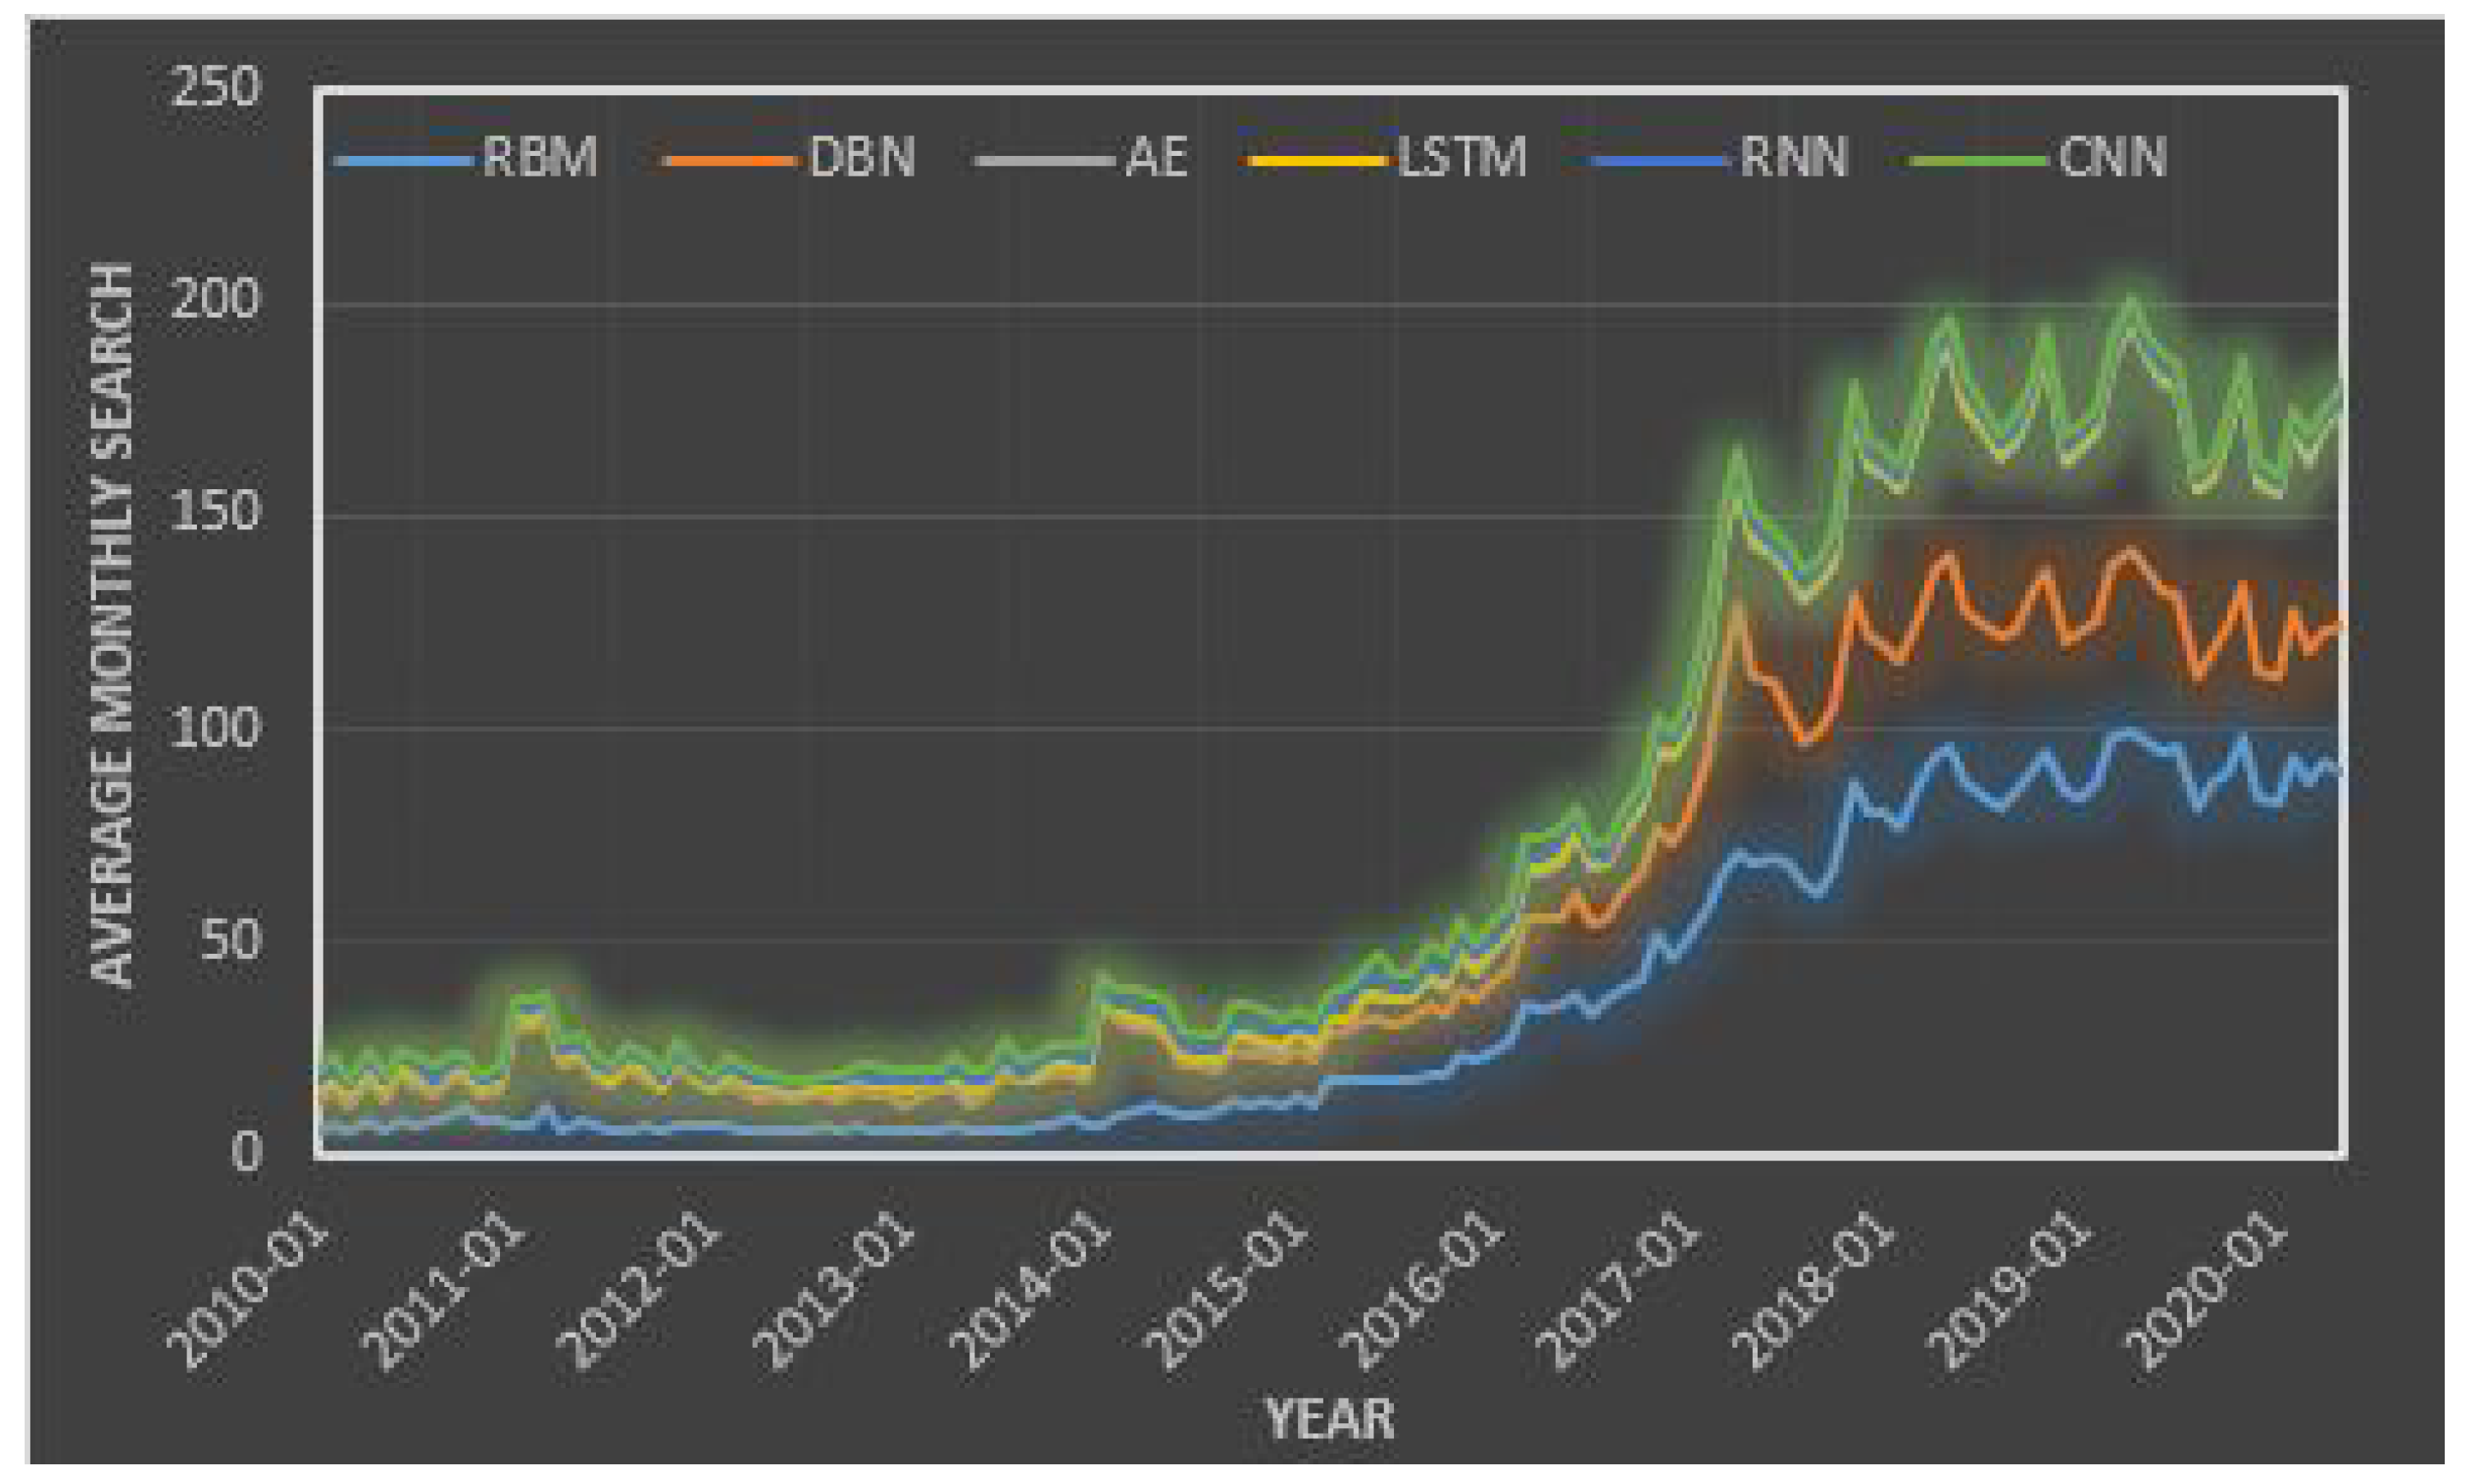Screen dimensions: 2471x1484
Task: Click the 2014-01 x-axis label
Action: click(1030, 1292)
